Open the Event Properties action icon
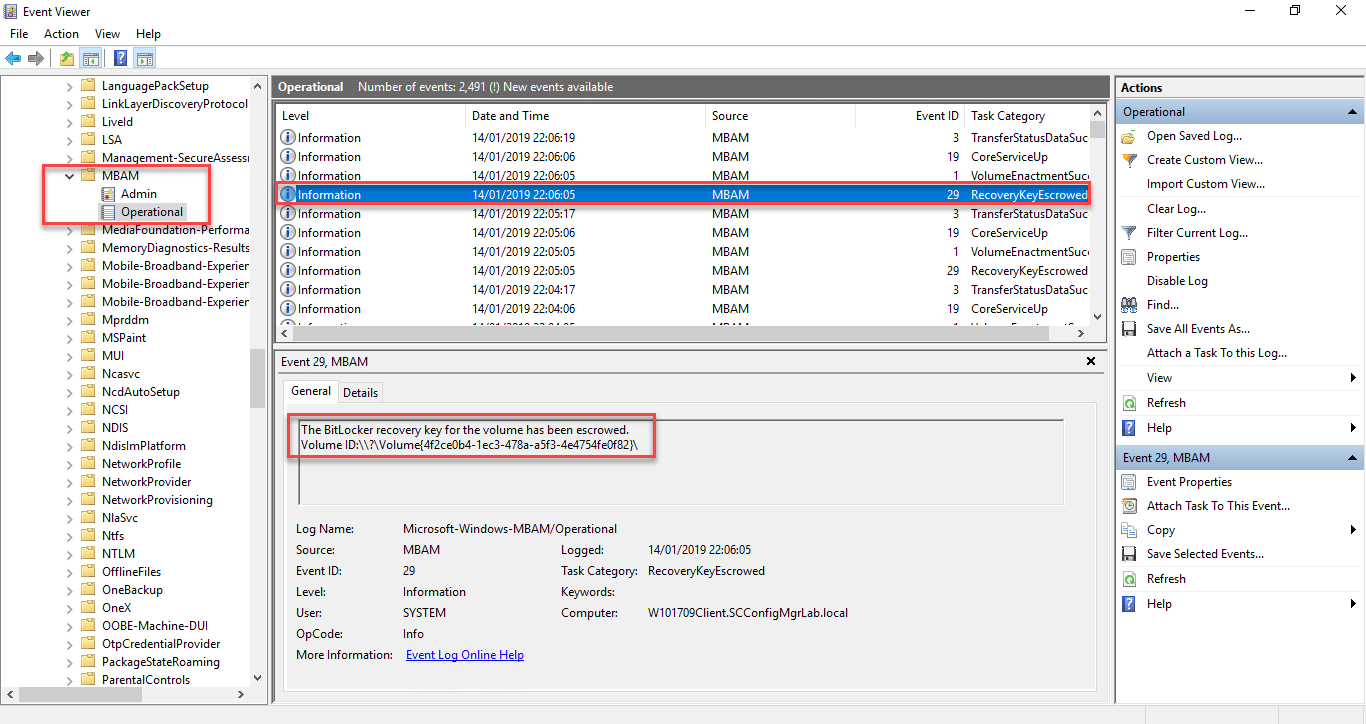The height and width of the screenshot is (724, 1366). [x=1129, y=482]
